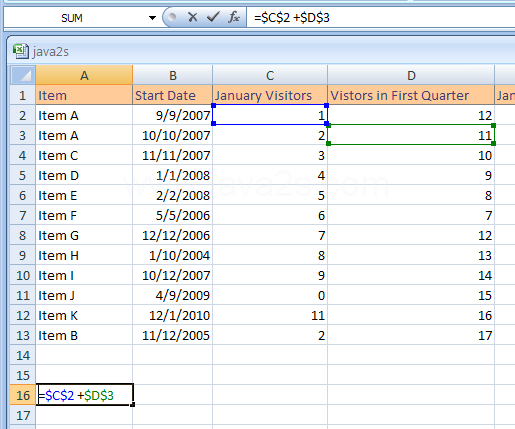Click the date cell 12/1/2010

pyautogui.click(x=172, y=315)
